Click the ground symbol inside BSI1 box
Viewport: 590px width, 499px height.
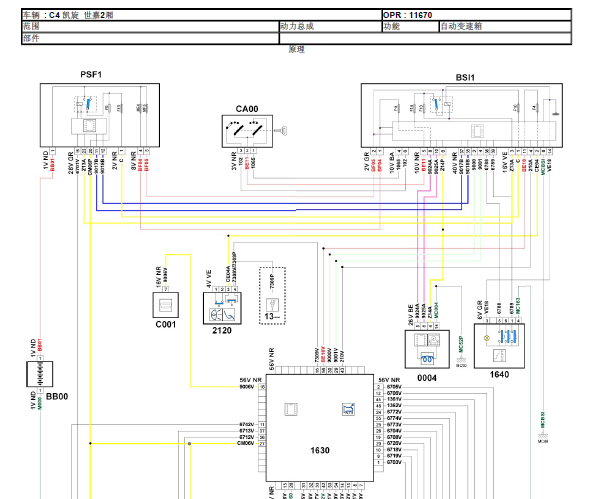point(555,113)
